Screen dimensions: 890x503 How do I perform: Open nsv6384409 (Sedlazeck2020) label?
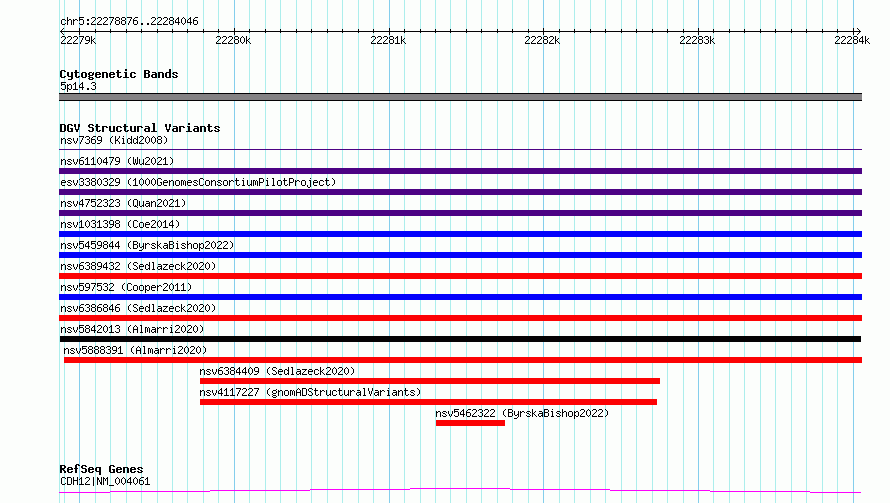pos(277,371)
